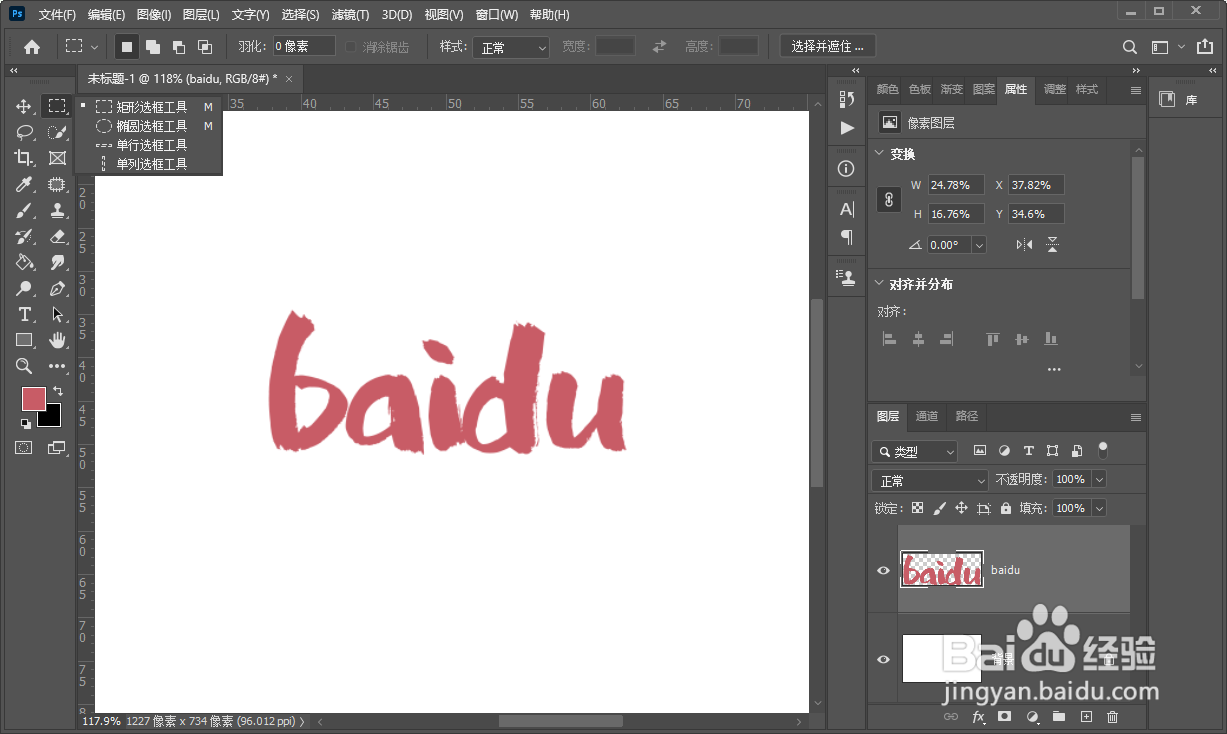
Task: Choose the Clone Stamp tool
Action: (x=57, y=210)
